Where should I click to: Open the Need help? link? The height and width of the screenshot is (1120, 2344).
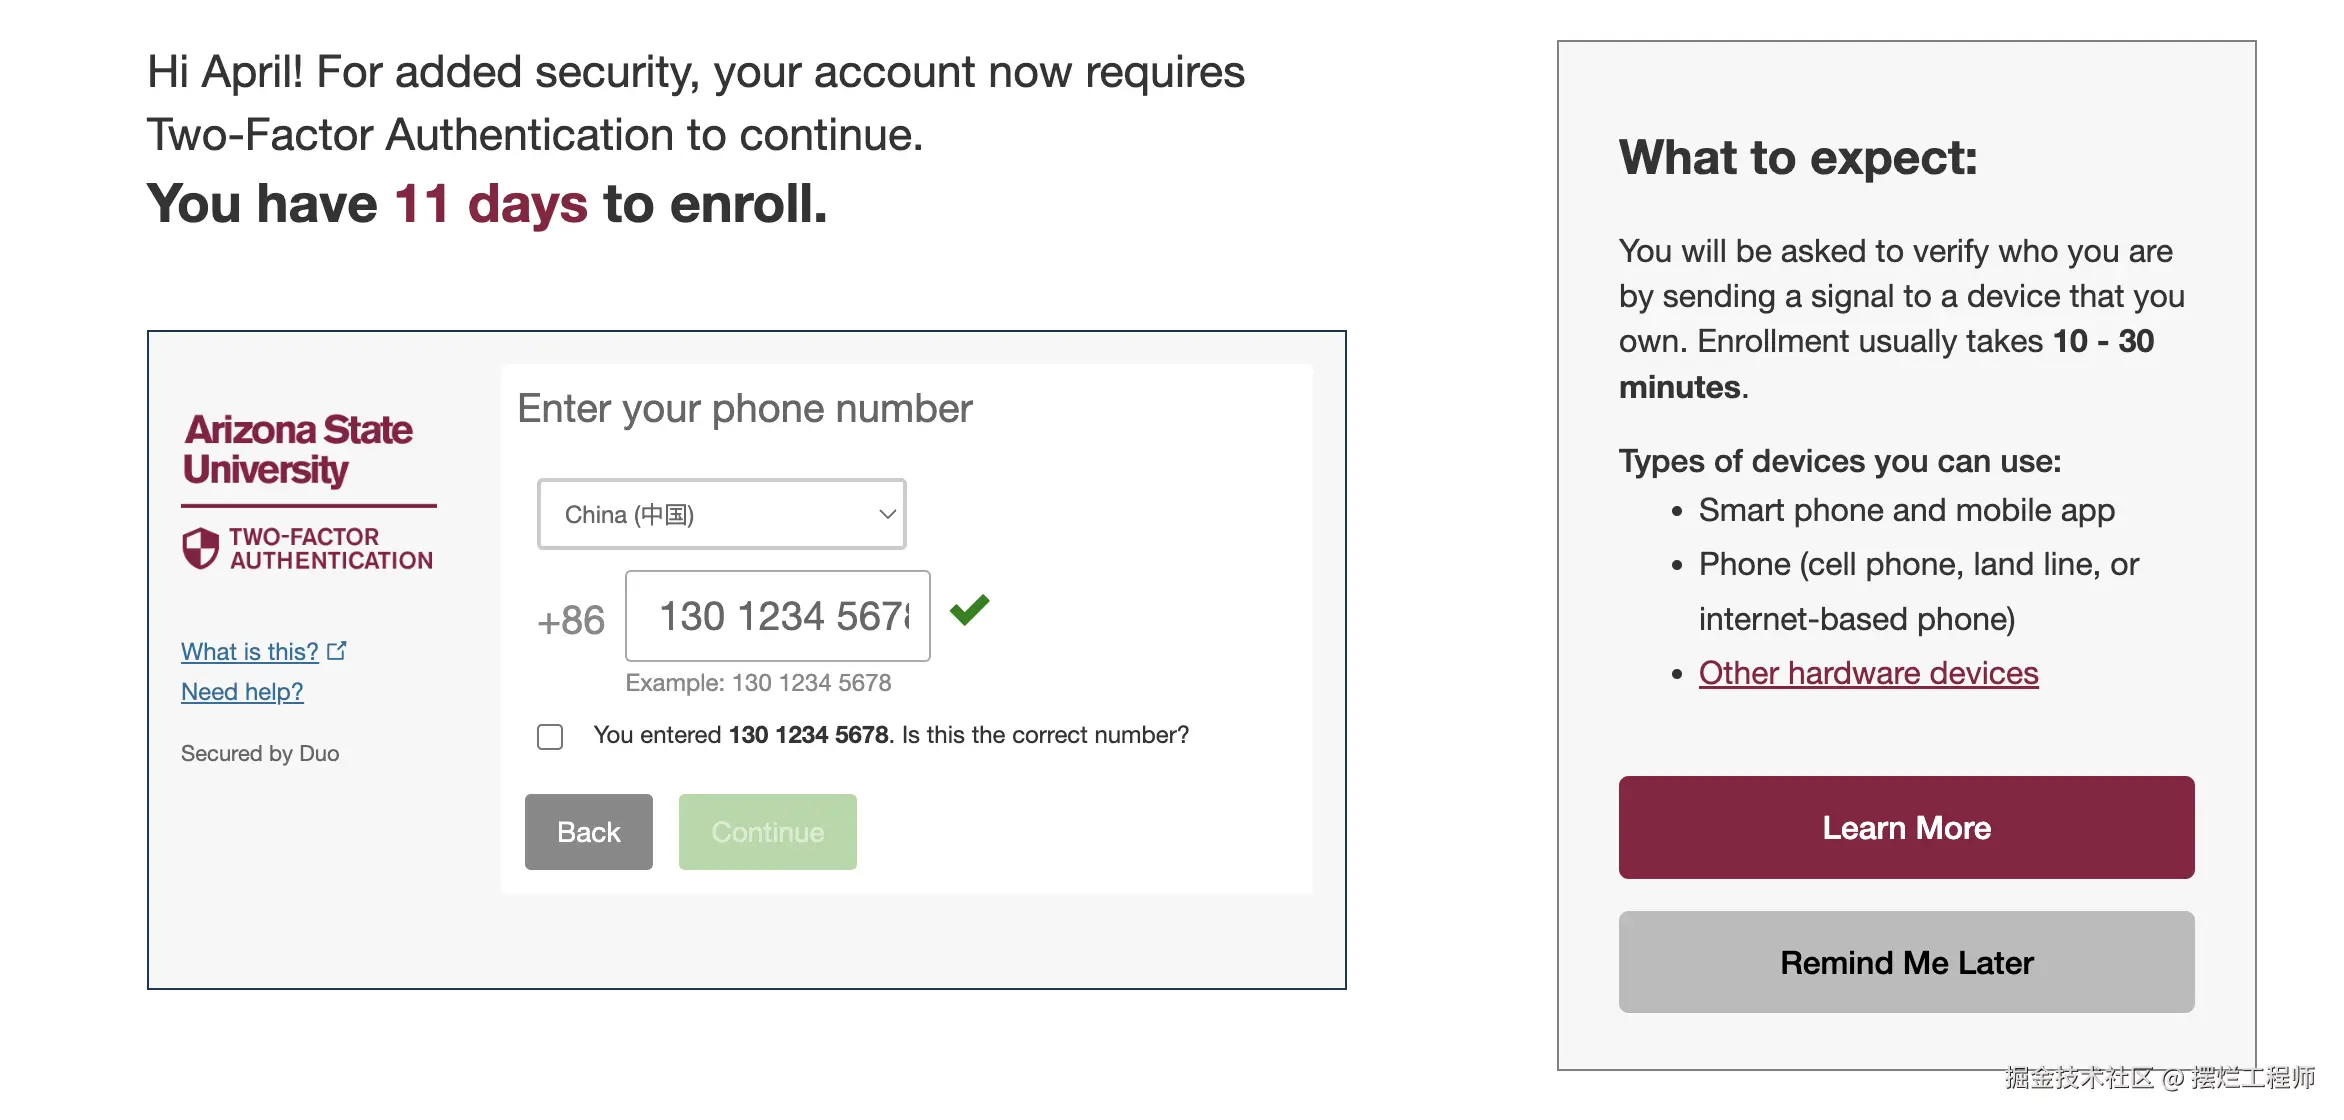[242, 692]
